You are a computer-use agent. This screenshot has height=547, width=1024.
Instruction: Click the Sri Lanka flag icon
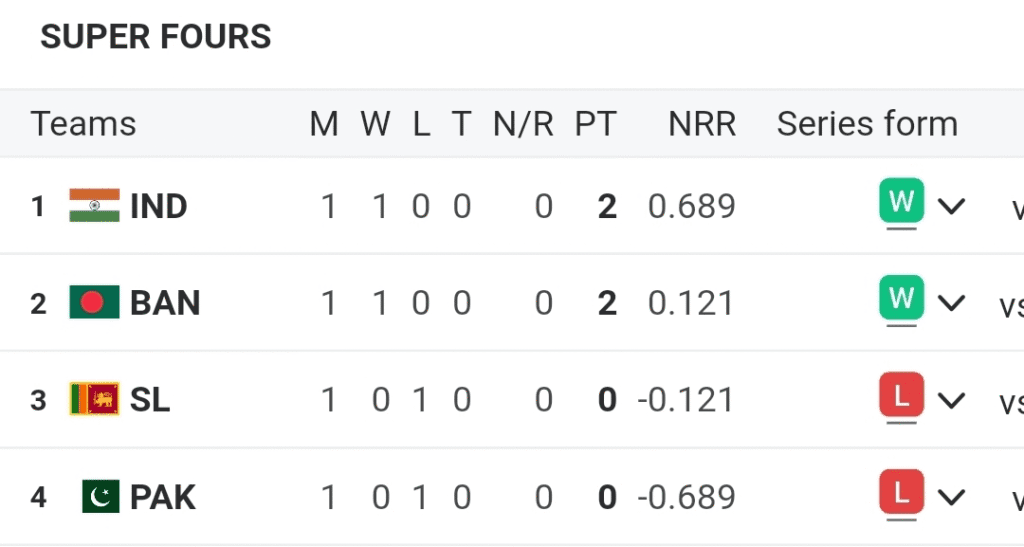[x=94, y=400]
